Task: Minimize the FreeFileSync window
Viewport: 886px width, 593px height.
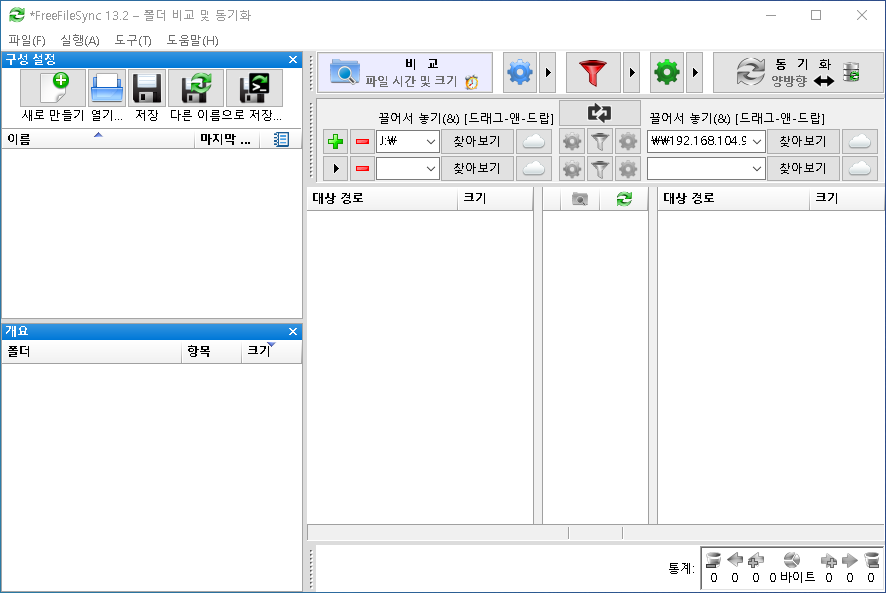Action: [x=771, y=15]
